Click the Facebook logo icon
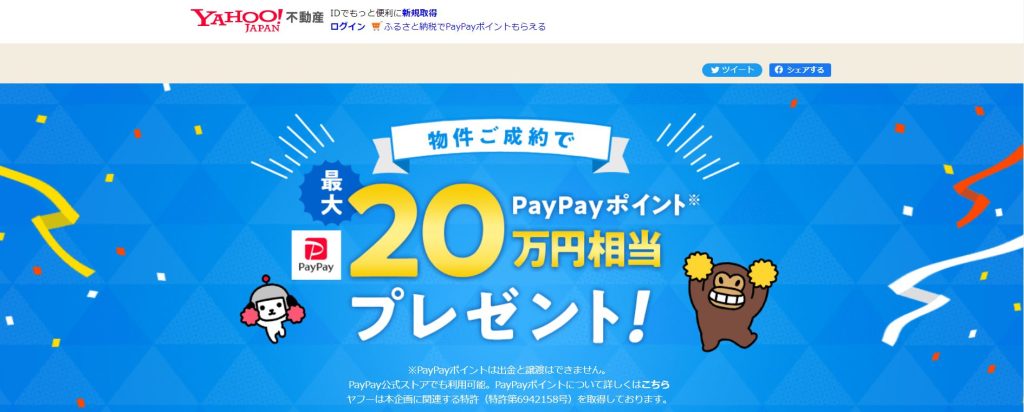The image size is (1024, 412). click(779, 70)
